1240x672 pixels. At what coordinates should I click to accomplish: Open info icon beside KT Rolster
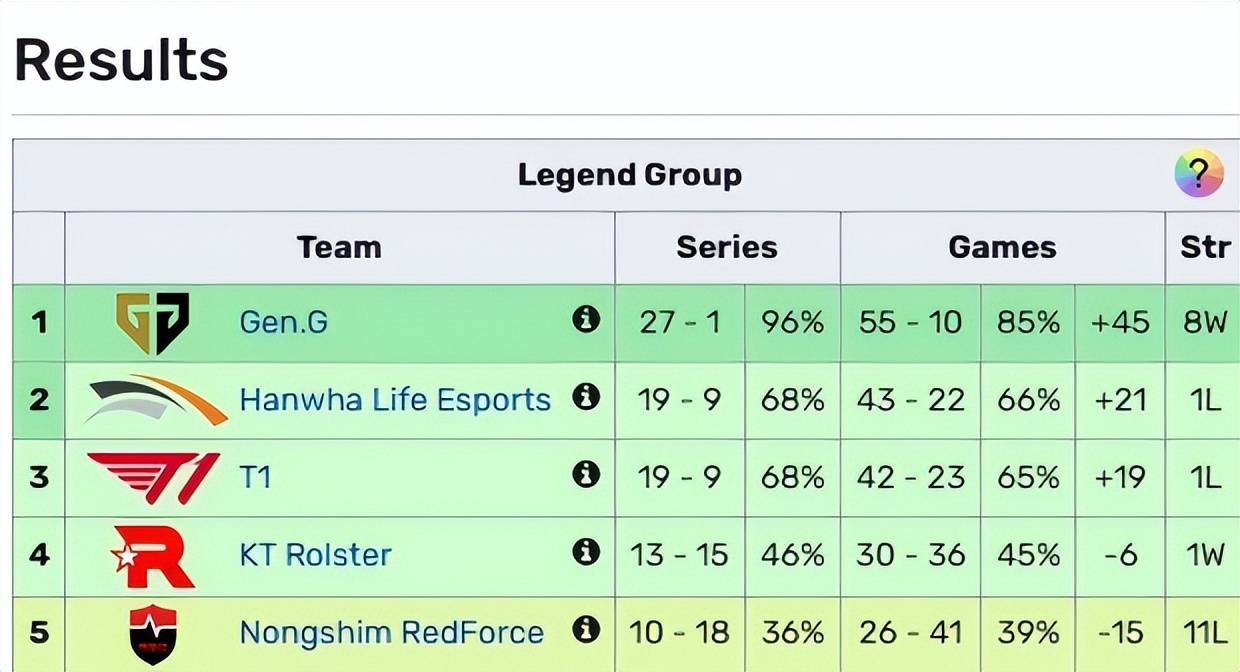(586, 551)
